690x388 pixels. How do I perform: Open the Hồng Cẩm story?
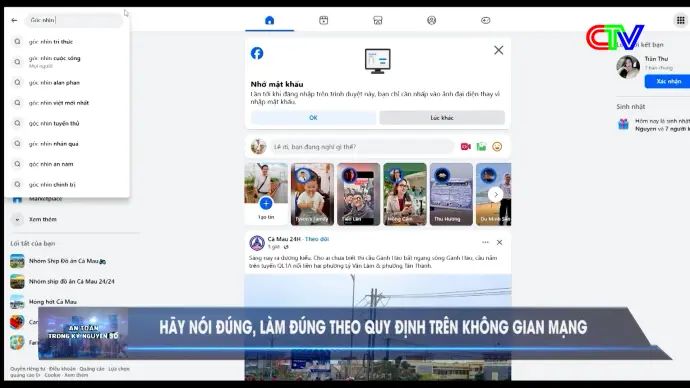(404, 194)
